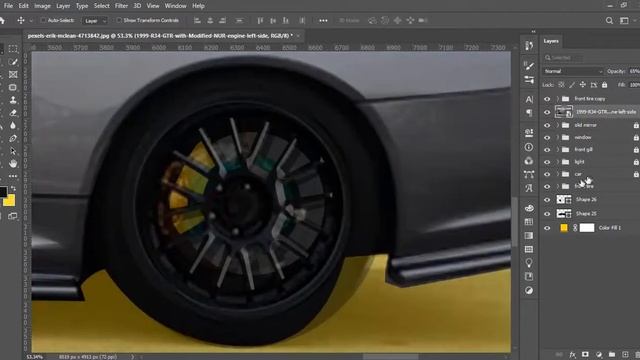Open the Character panel icon
This screenshot has width=640, height=360.
(x=529, y=99)
